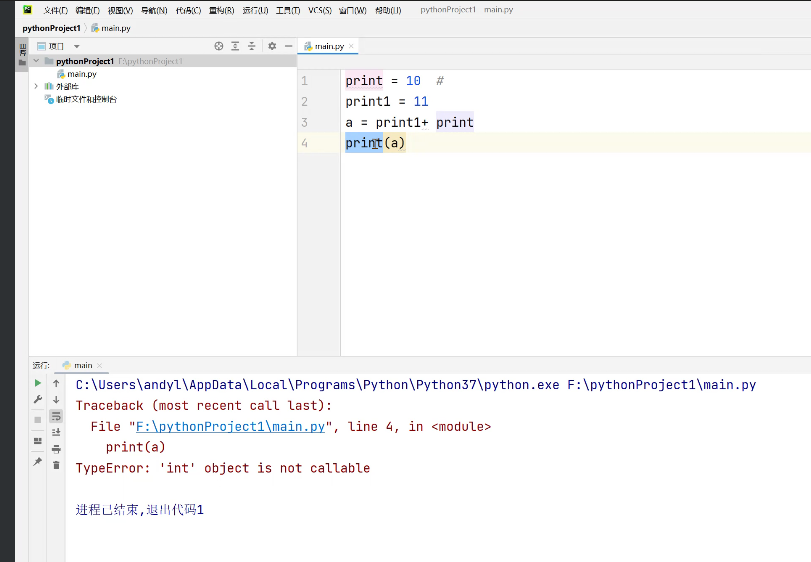Image resolution: width=811 pixels, height=562 pixels.
Task: Collapse the pythonProject1 root folder
Action: tap(36, 61)
